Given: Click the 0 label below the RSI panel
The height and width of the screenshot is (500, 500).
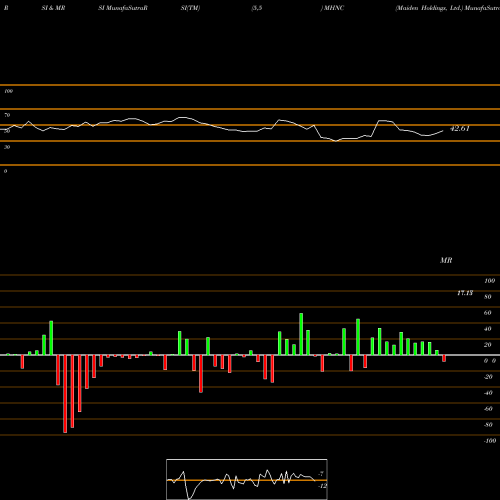Looking at the screenshot, I should pyautogui.click(x=5, y=171).
